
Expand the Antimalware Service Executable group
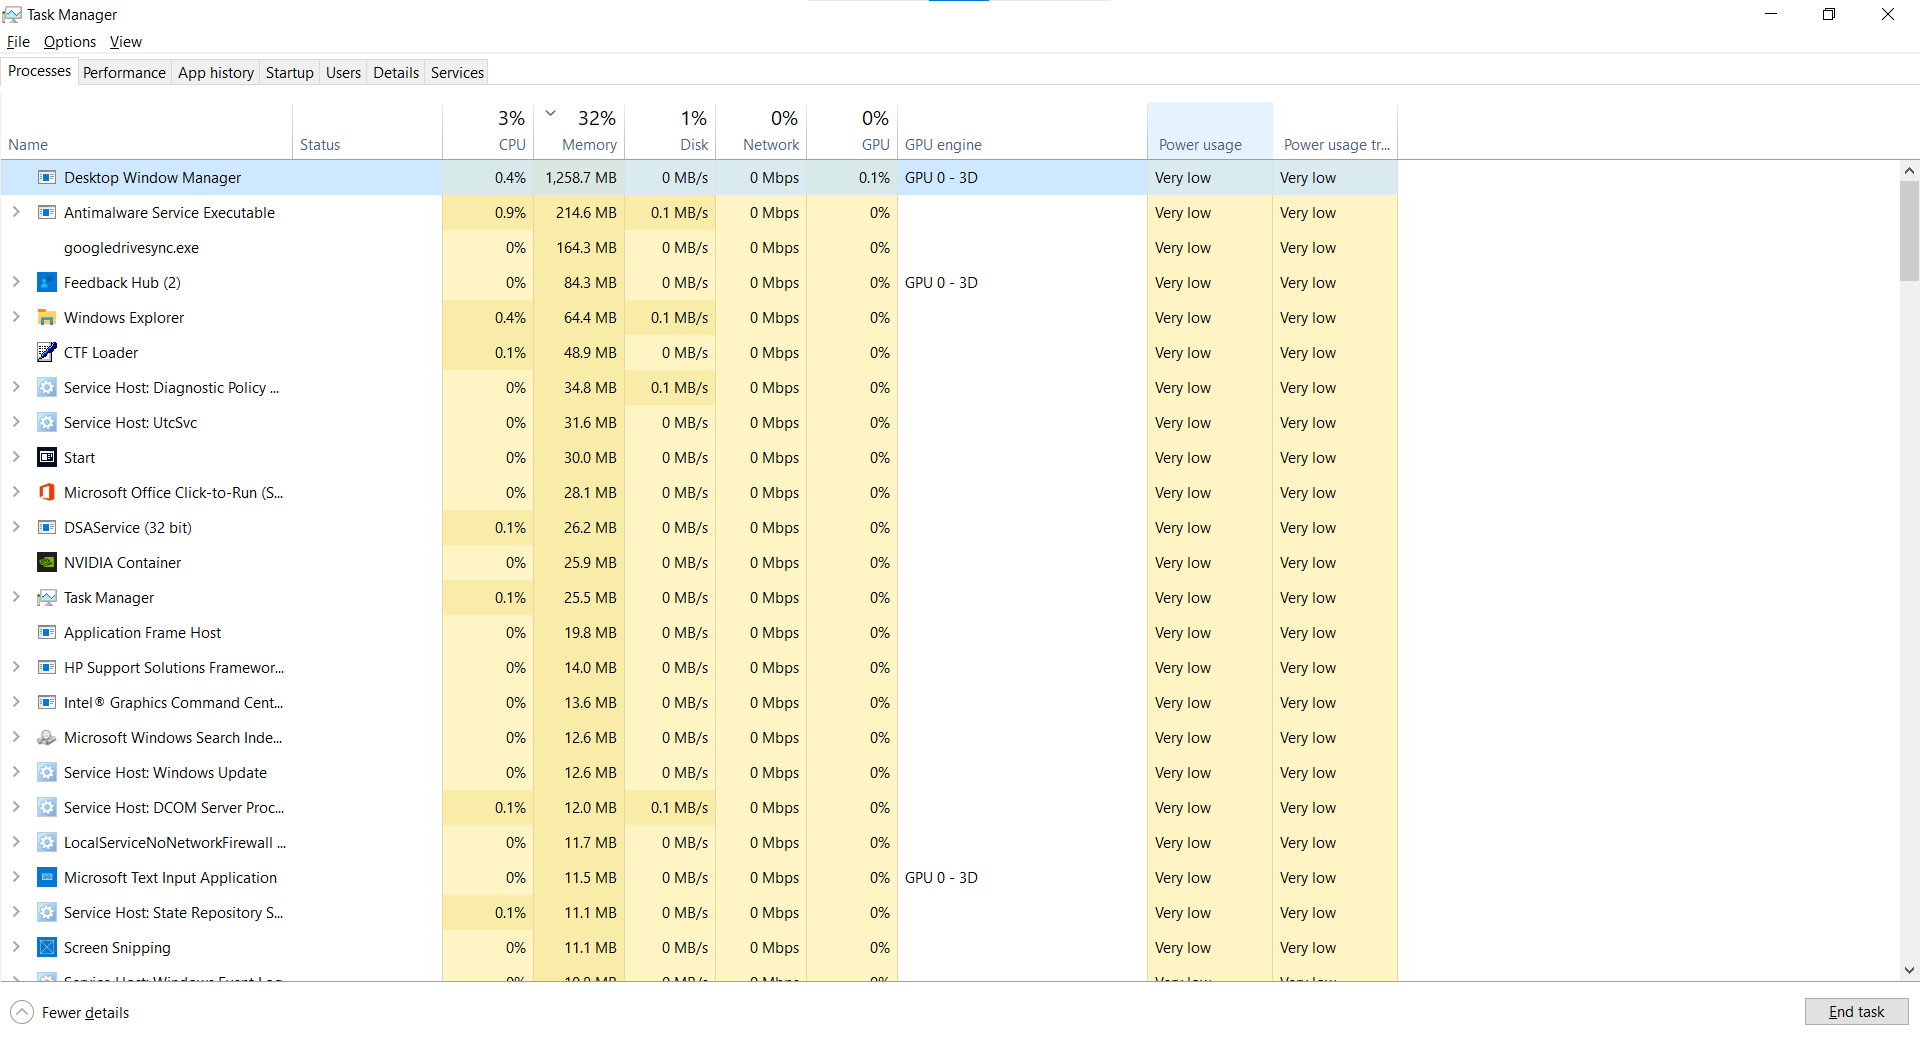click(16, 212)
